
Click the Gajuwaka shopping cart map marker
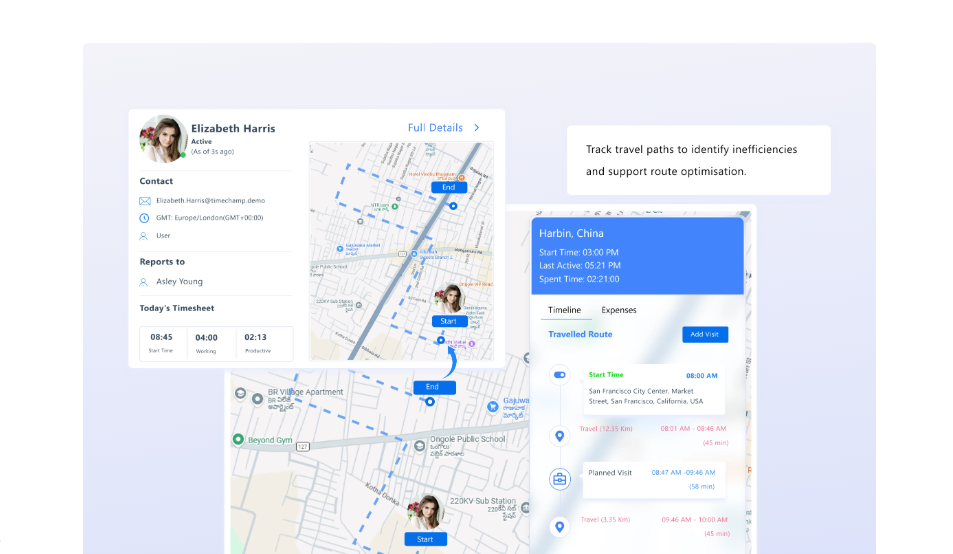493,407
